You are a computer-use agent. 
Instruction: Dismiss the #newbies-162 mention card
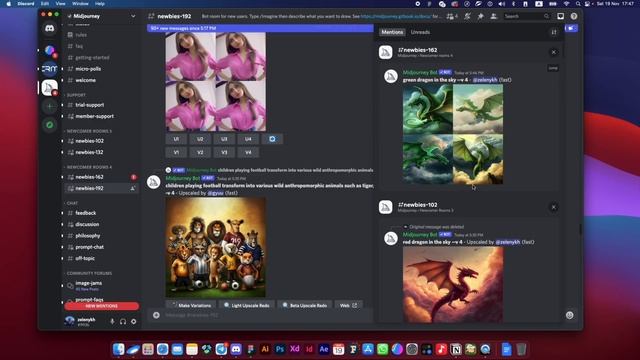[553, 52]
